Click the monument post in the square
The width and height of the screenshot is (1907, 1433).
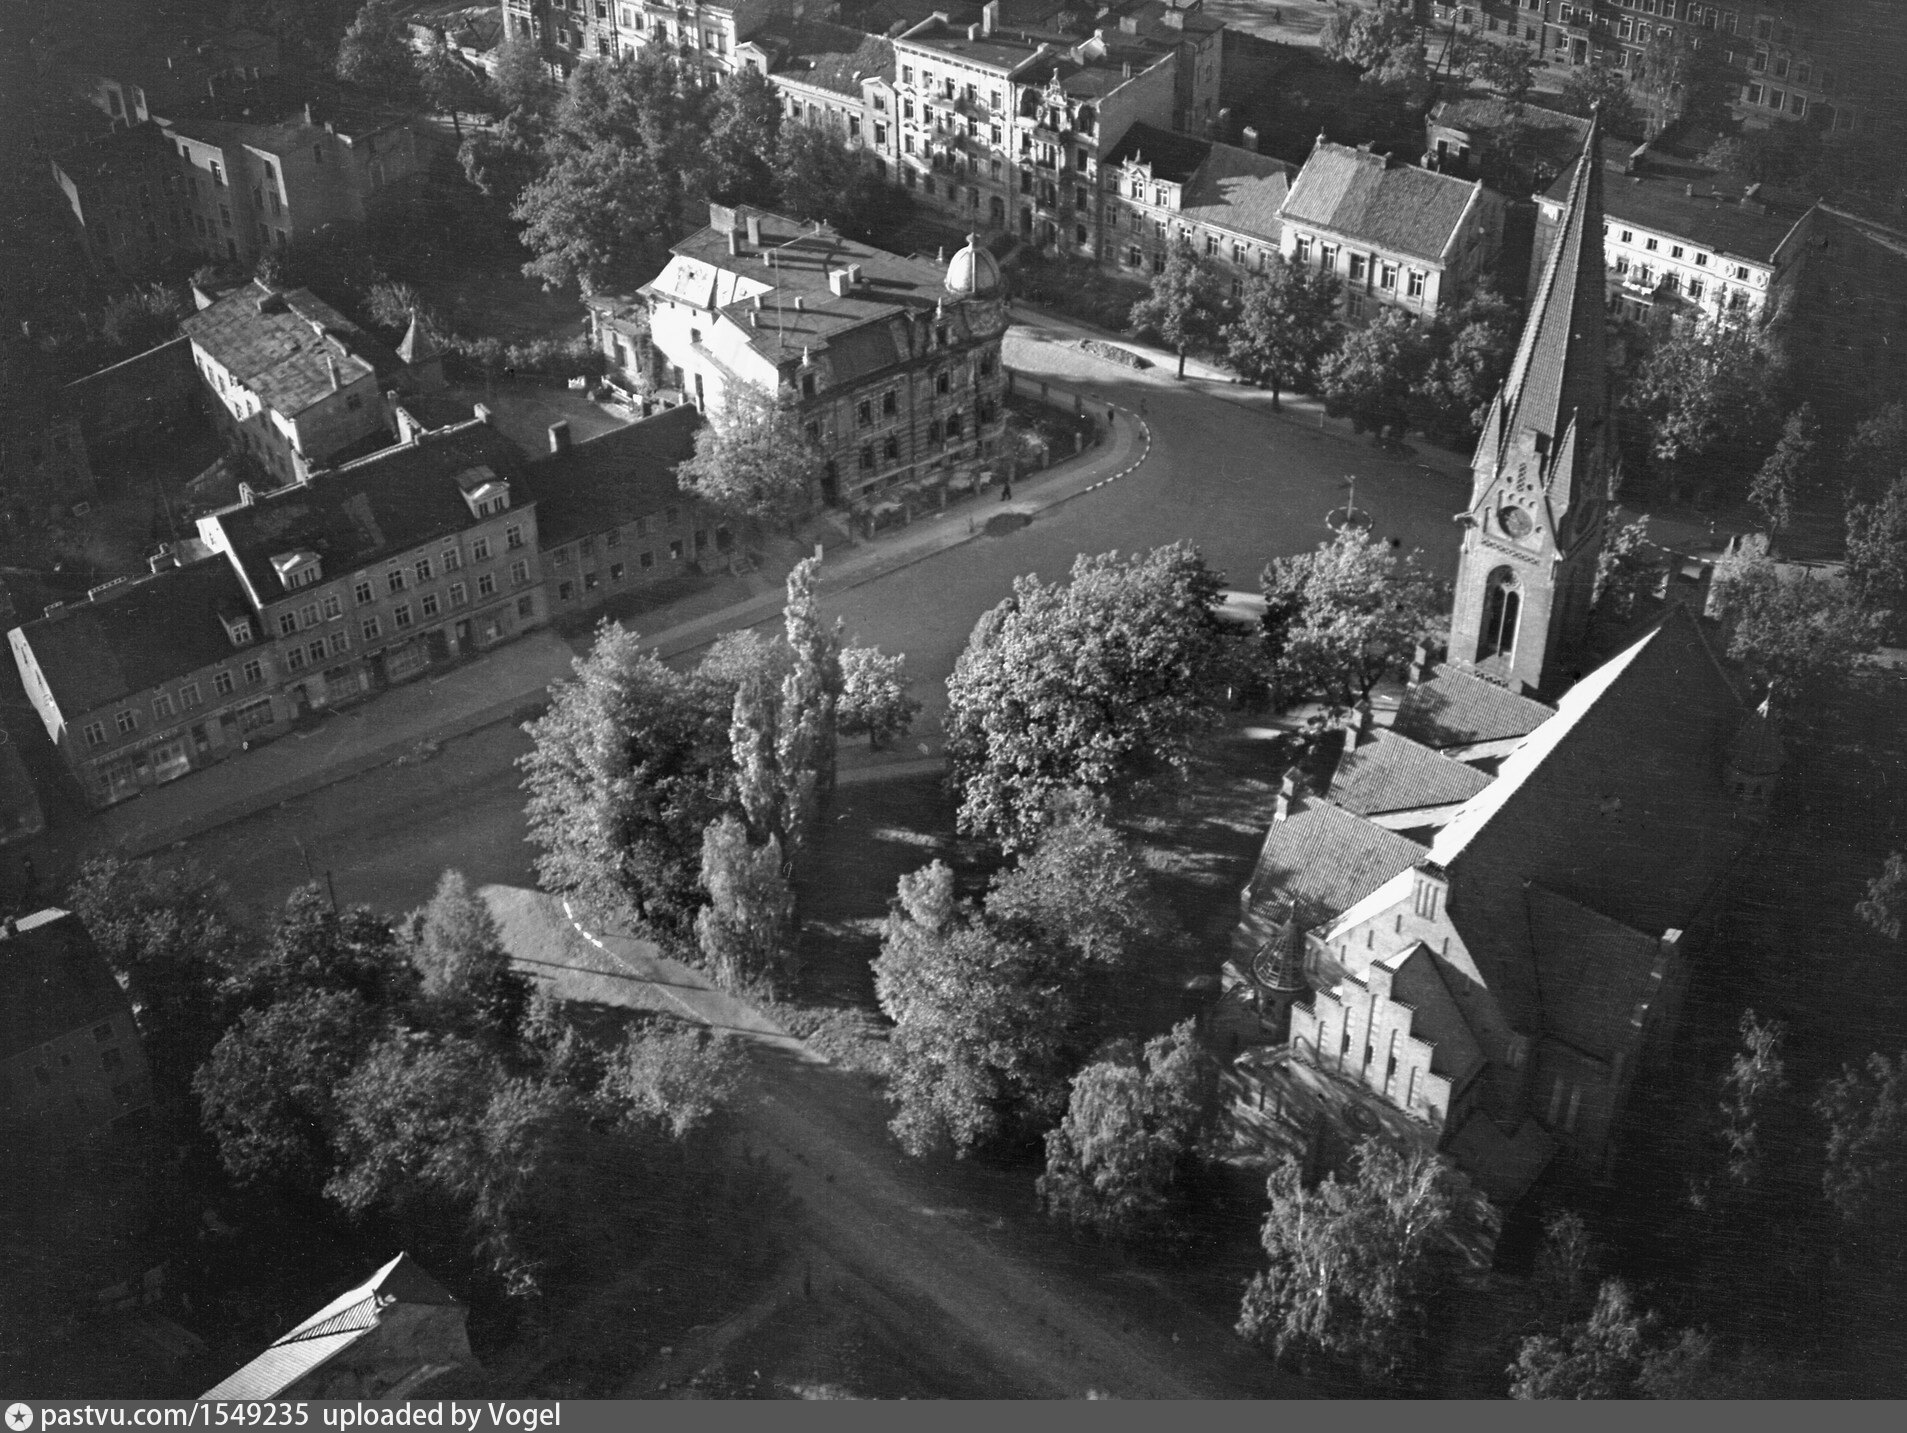(x=1349, y=500)
